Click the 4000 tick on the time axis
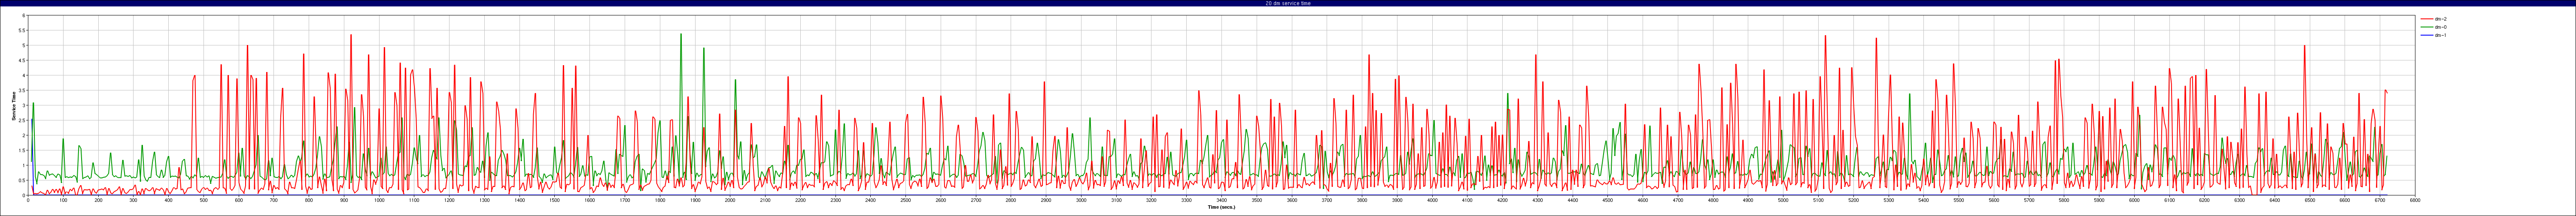This screenshot has height=216, width=2576. [1432, 200]
